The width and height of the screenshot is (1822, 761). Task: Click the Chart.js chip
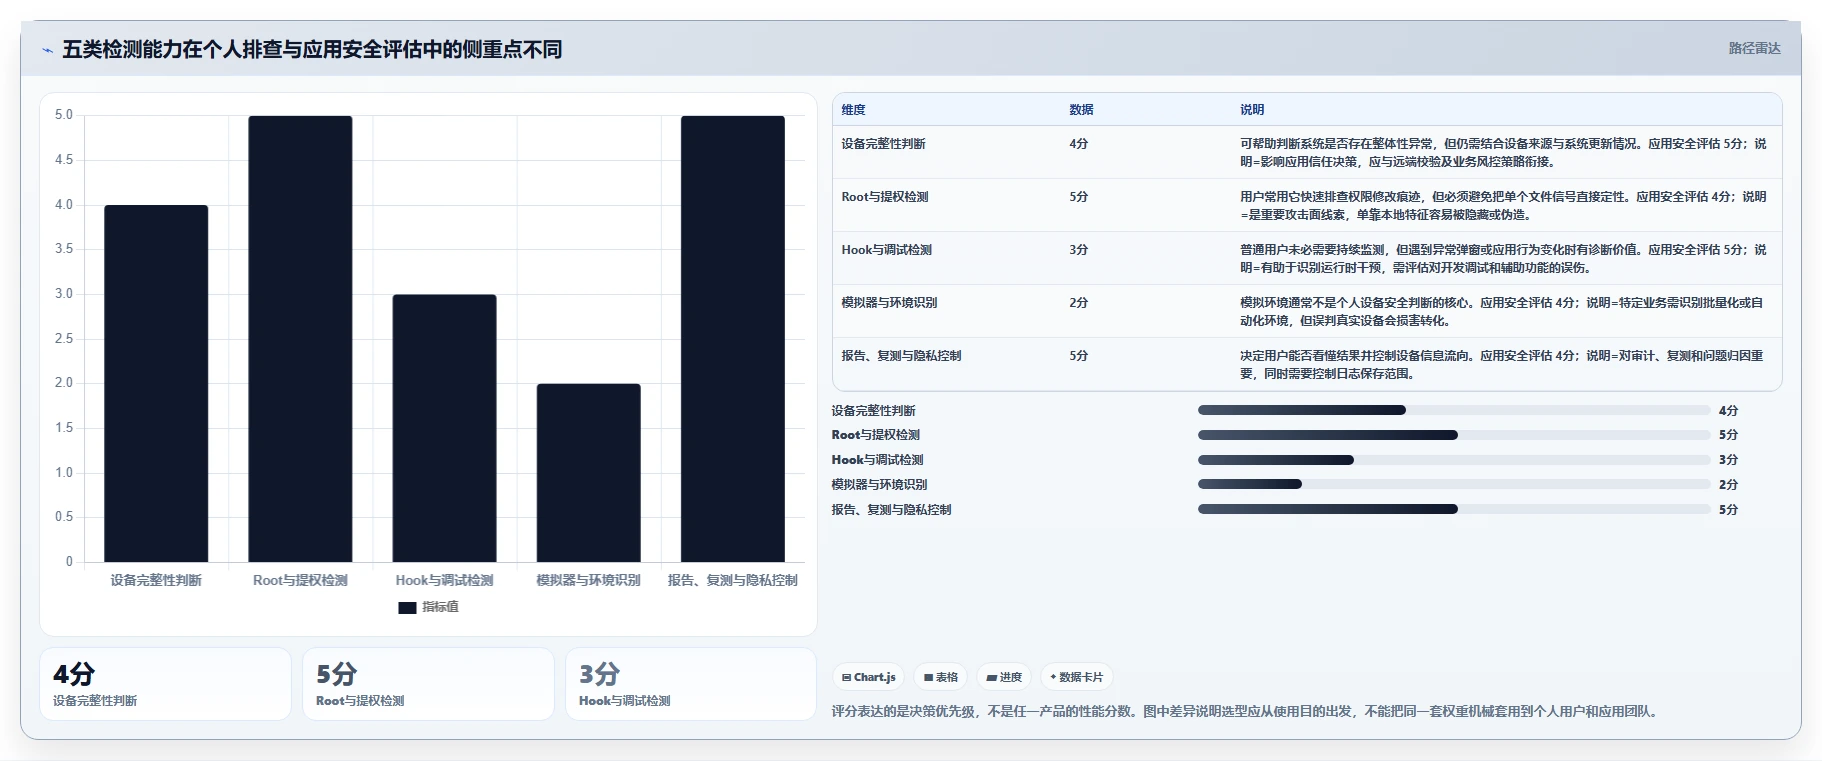(x=868, y=677)
